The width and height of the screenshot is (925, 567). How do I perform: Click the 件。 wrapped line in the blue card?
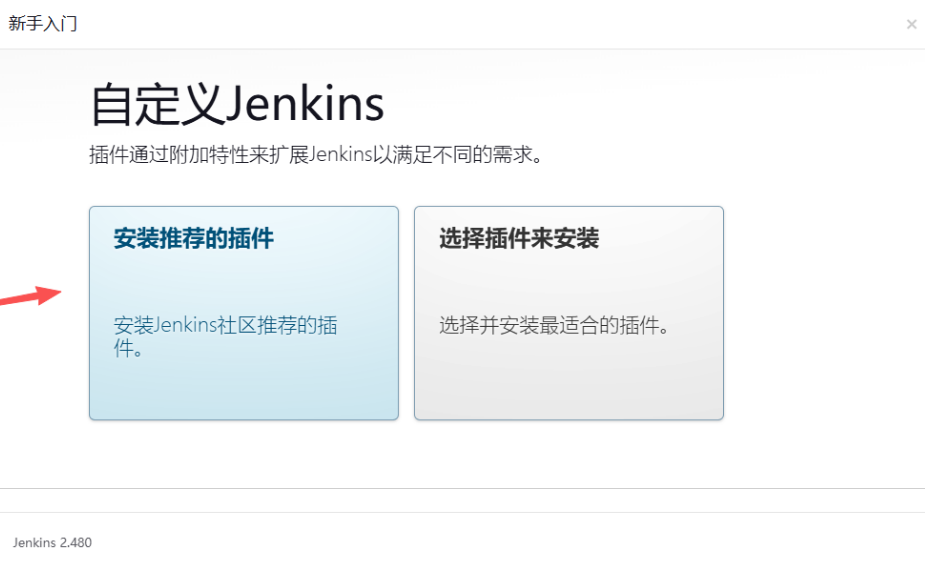click(x=128, y=348)
